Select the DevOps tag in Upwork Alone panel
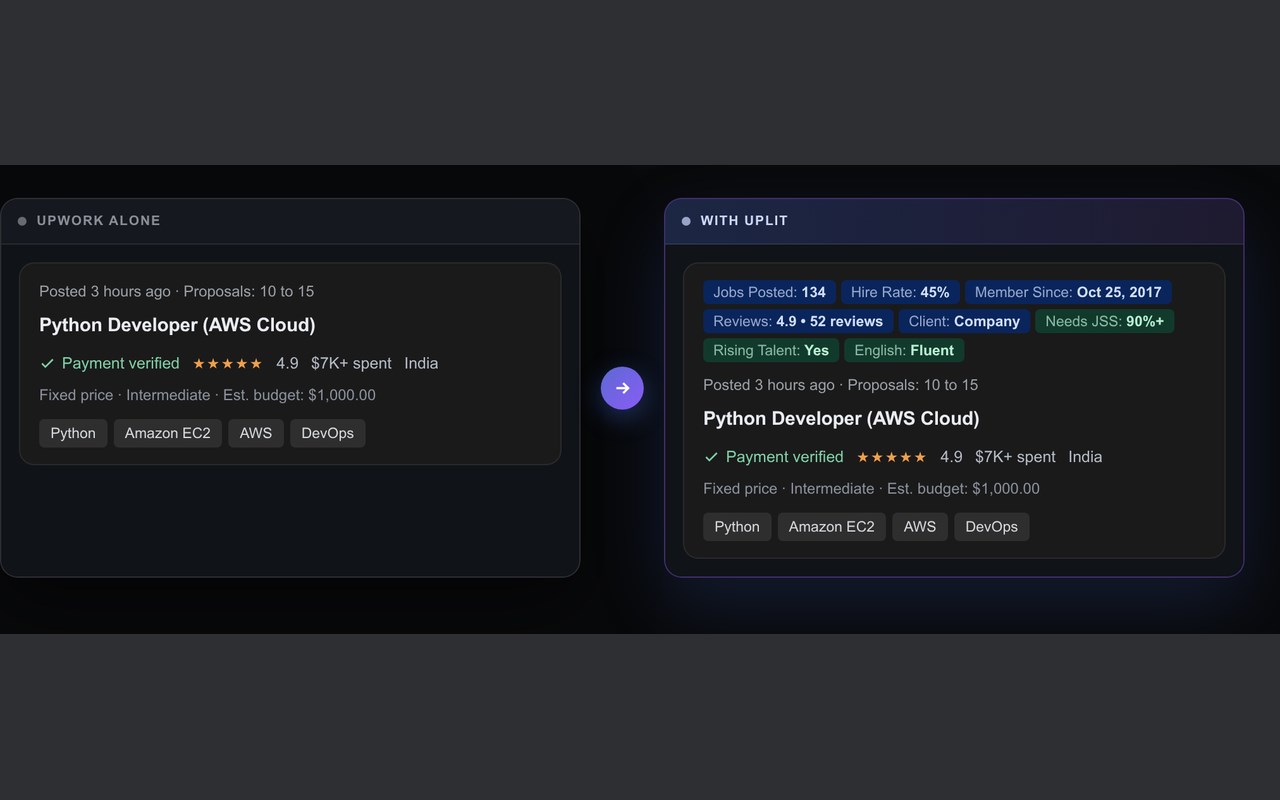The height and width of the screenshot is (800, 1280). (328, 433)
